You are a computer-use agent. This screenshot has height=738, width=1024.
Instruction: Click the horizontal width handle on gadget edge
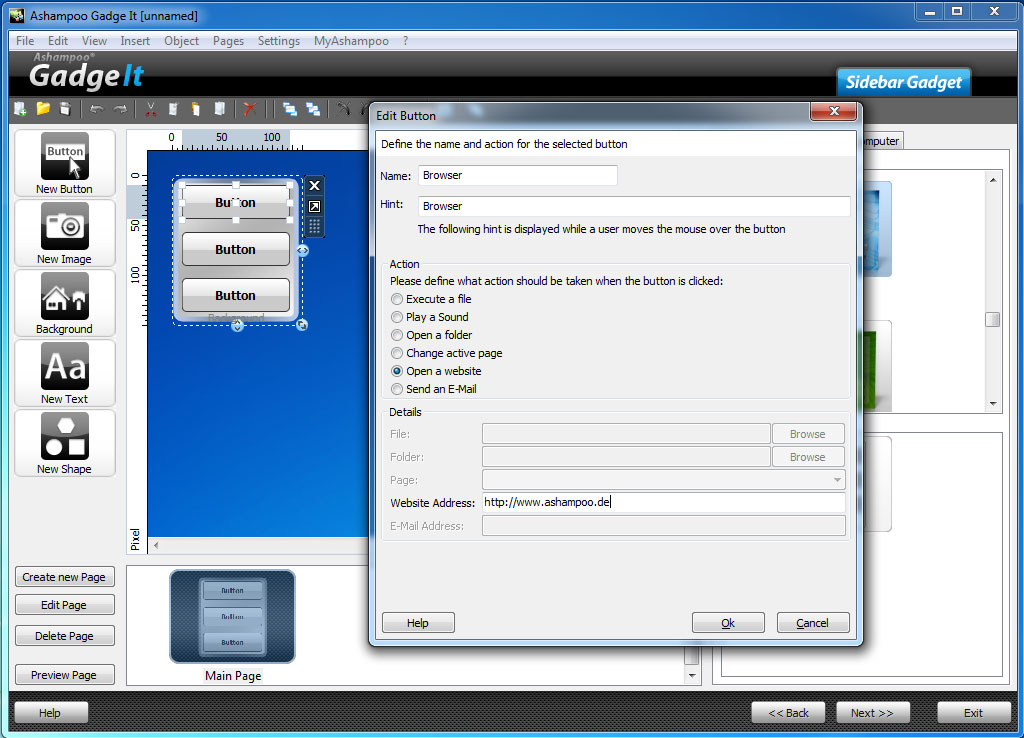point(302,250)
